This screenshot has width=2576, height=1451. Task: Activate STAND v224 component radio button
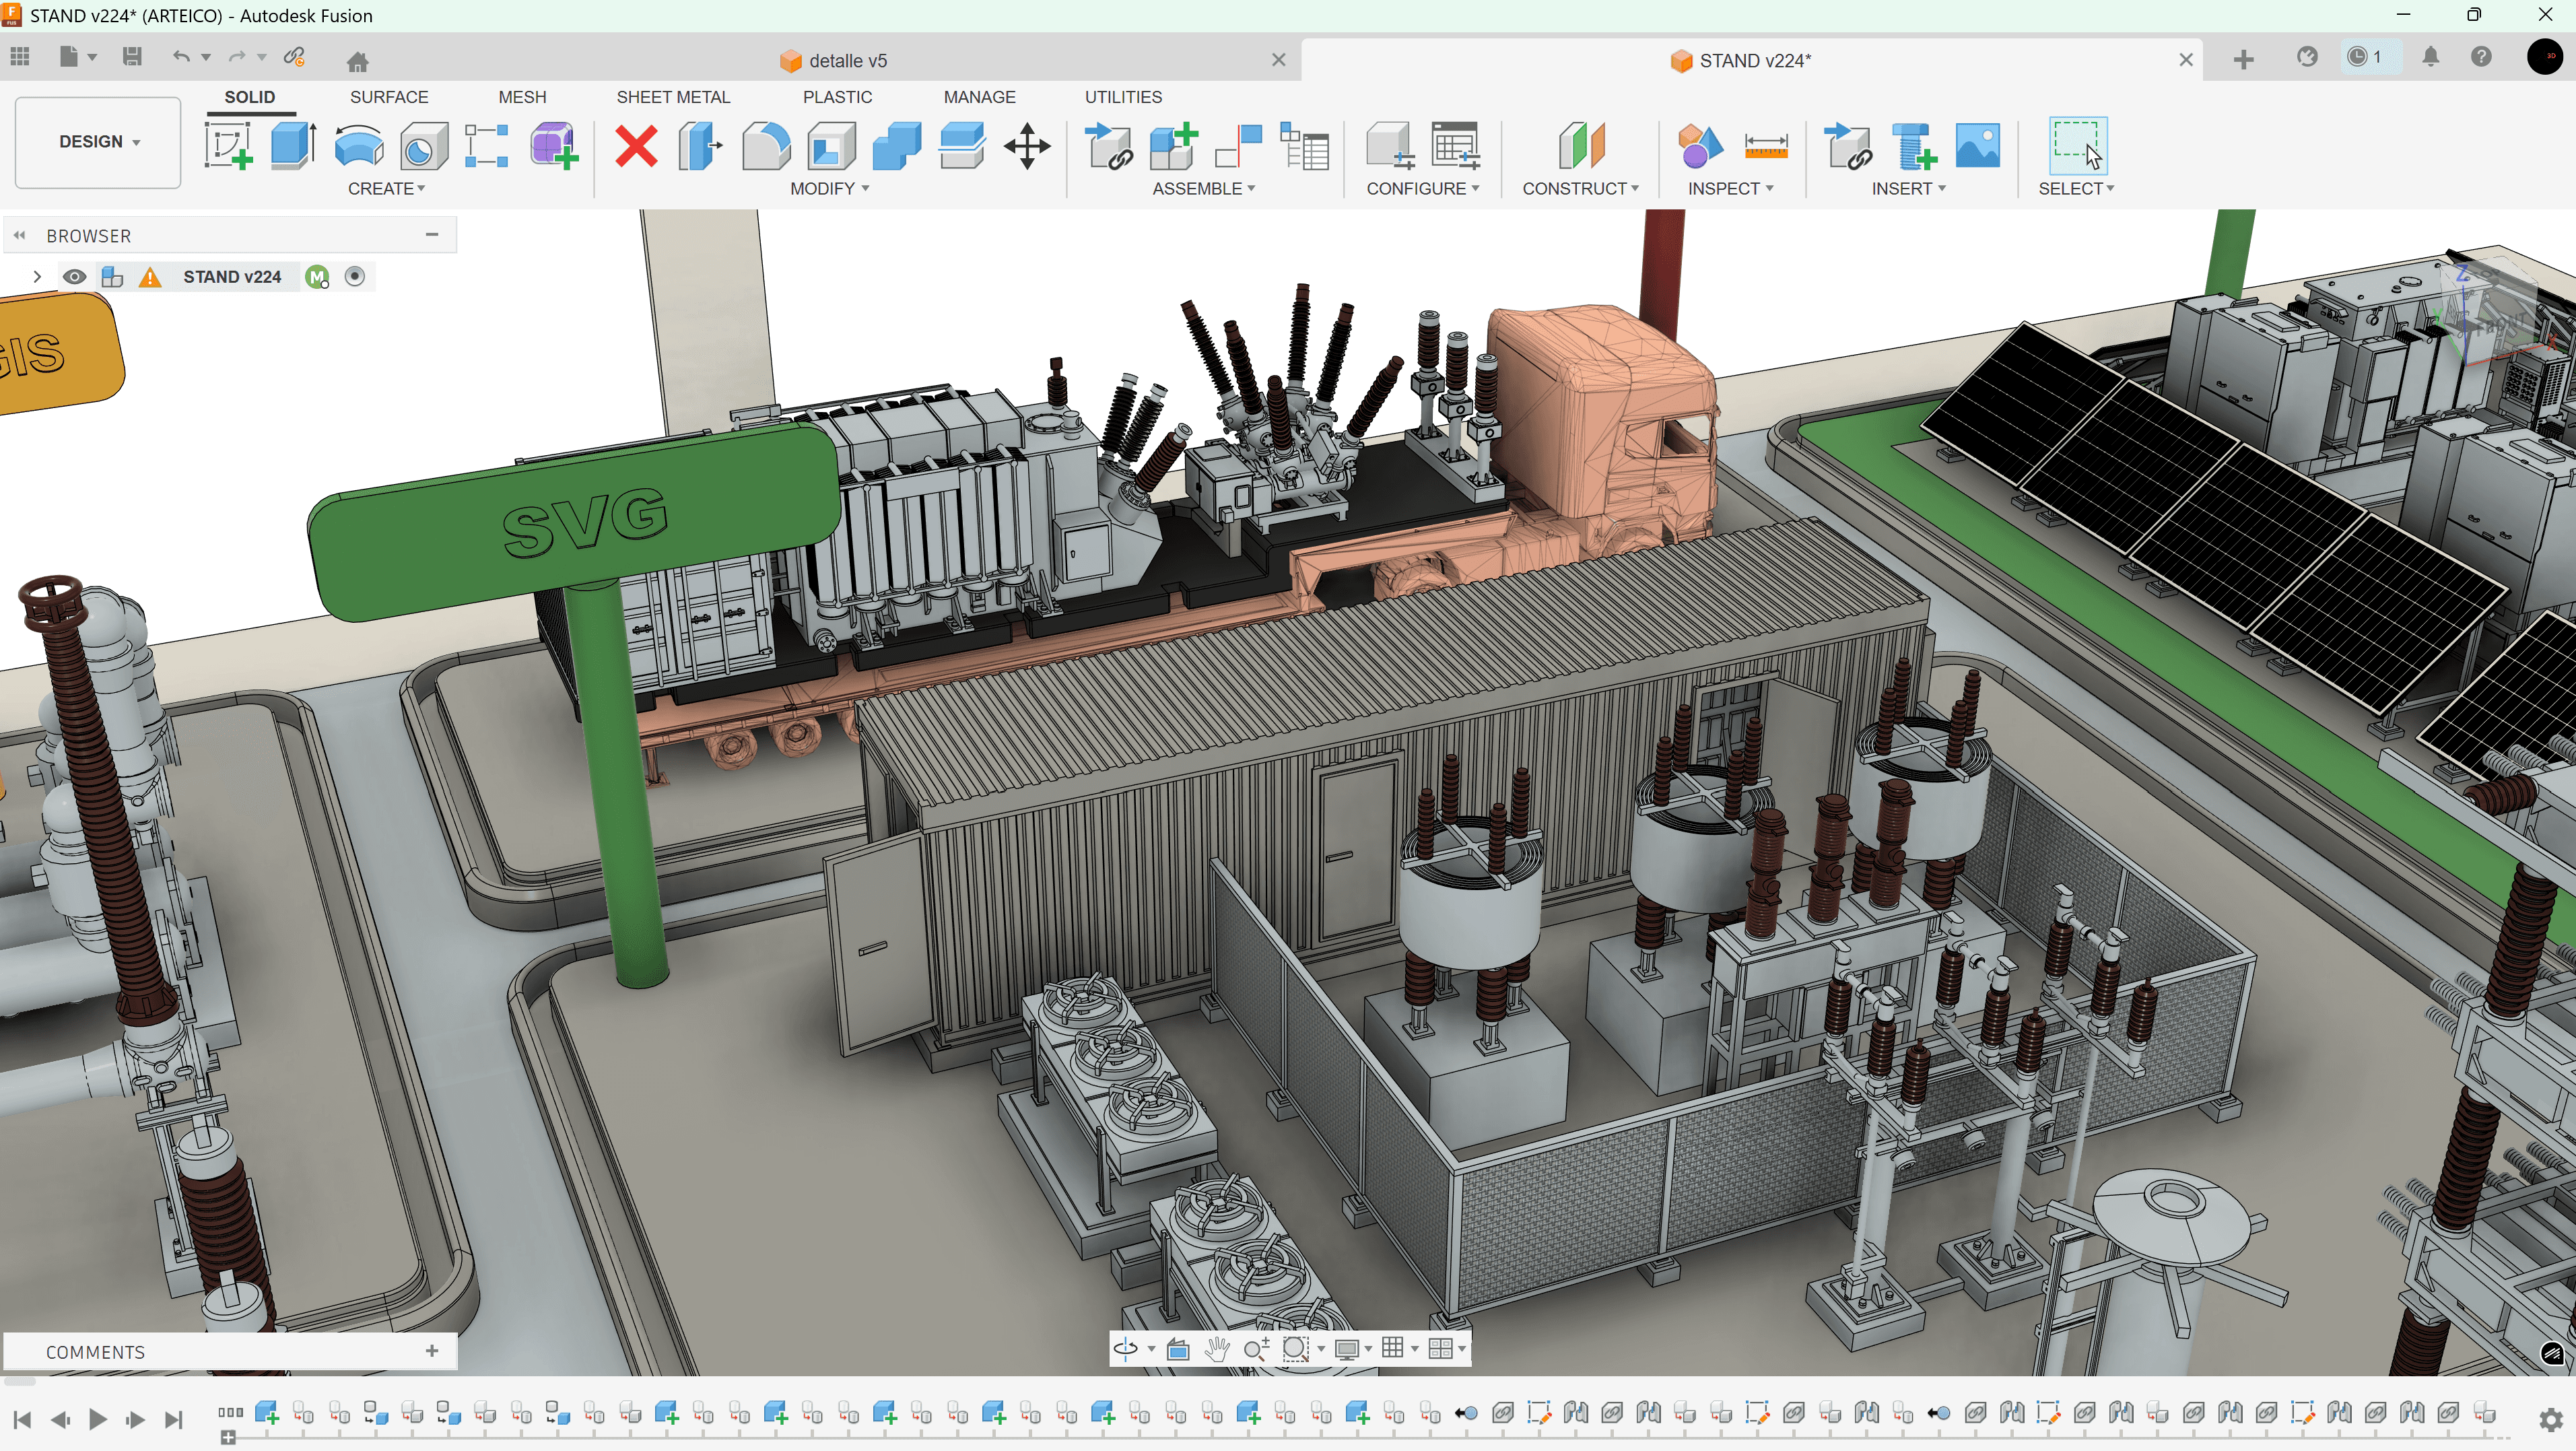click(355, 277)
